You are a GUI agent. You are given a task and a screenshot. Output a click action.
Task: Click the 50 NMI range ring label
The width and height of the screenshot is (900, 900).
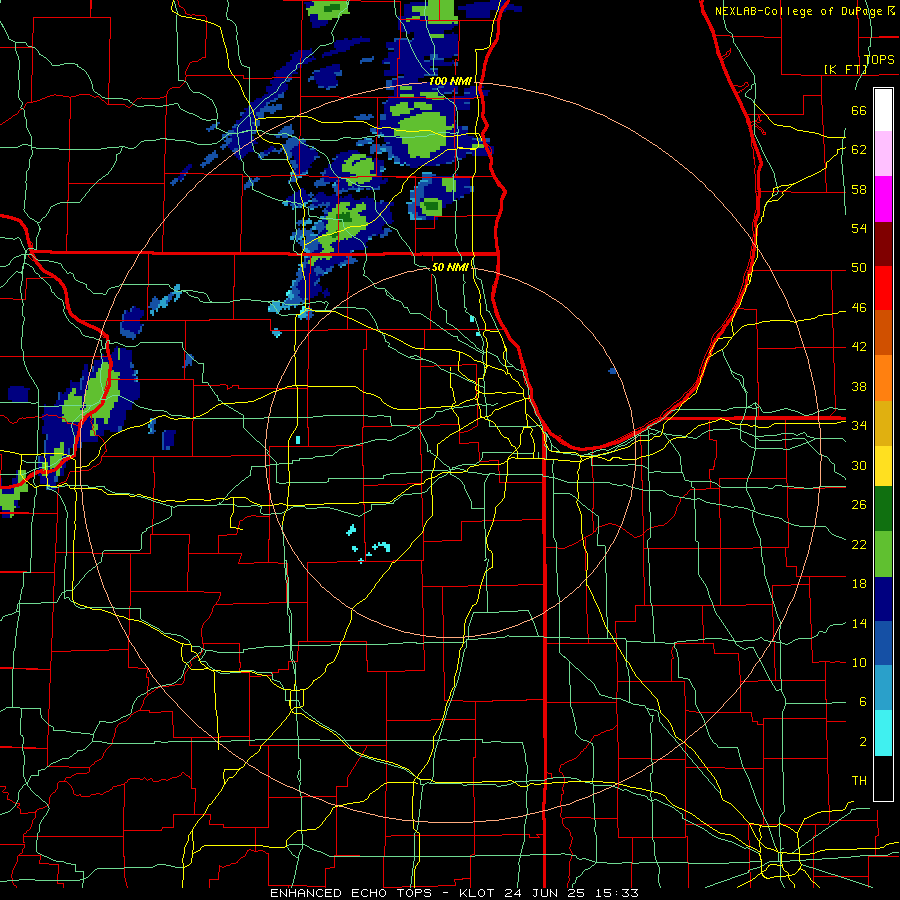[x=450, y=267]
